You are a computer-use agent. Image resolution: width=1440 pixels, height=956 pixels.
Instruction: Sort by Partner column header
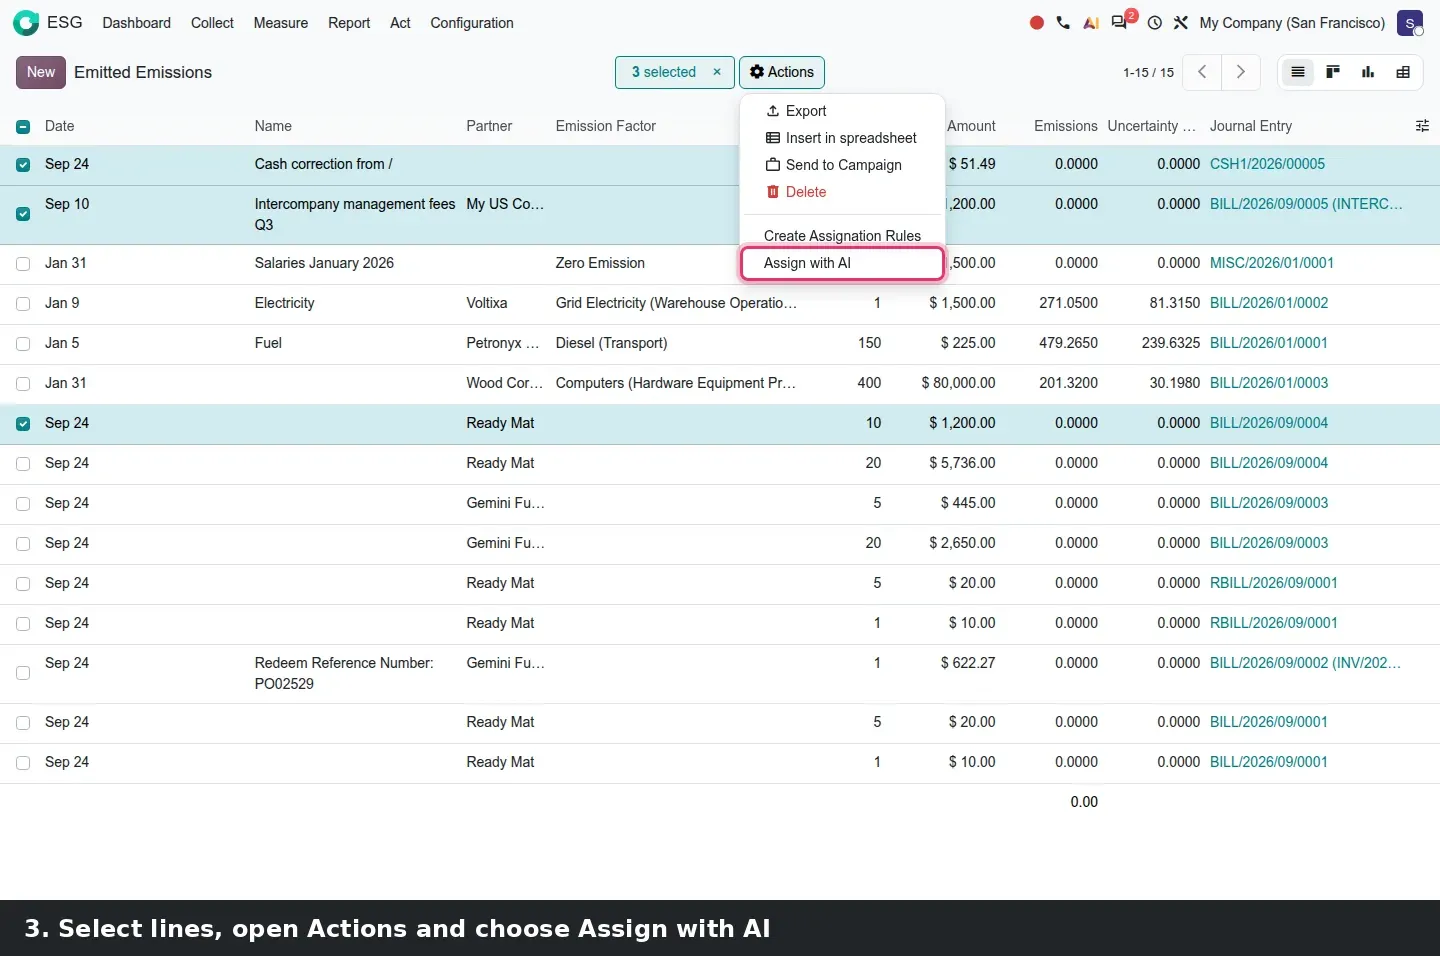click(x=489, y=126)
